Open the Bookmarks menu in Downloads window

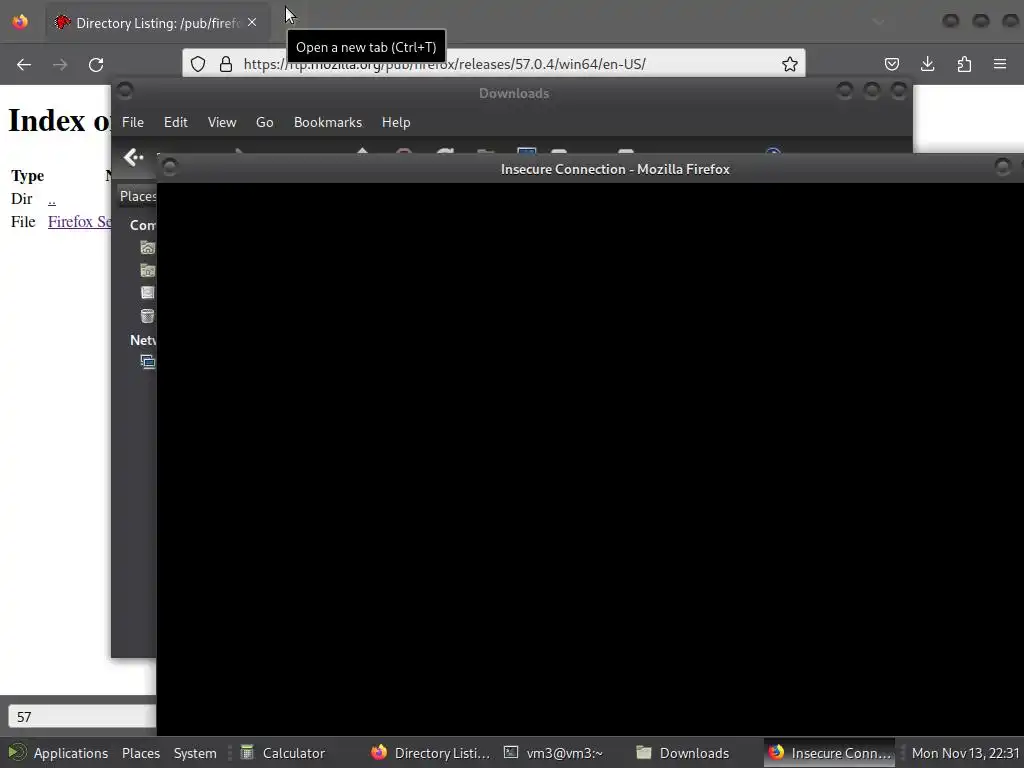click(328, 122)
